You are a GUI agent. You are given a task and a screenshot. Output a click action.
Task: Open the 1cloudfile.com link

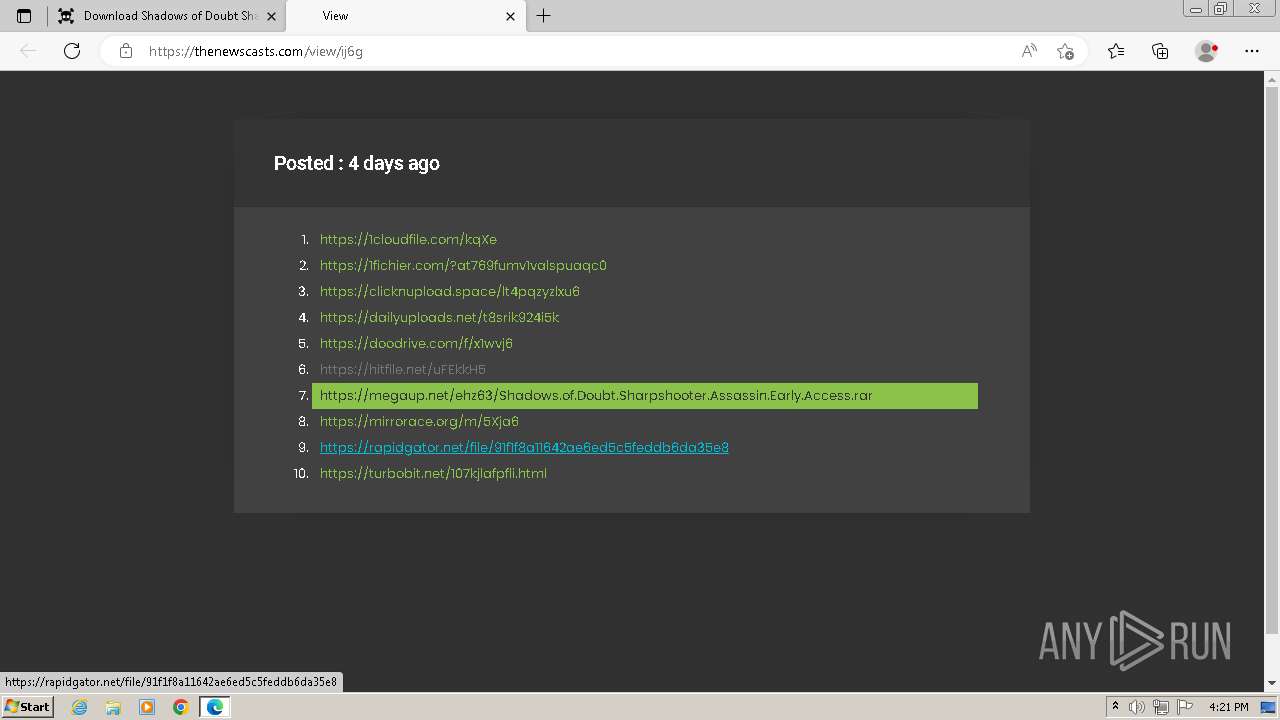click(x=408, y=240)
